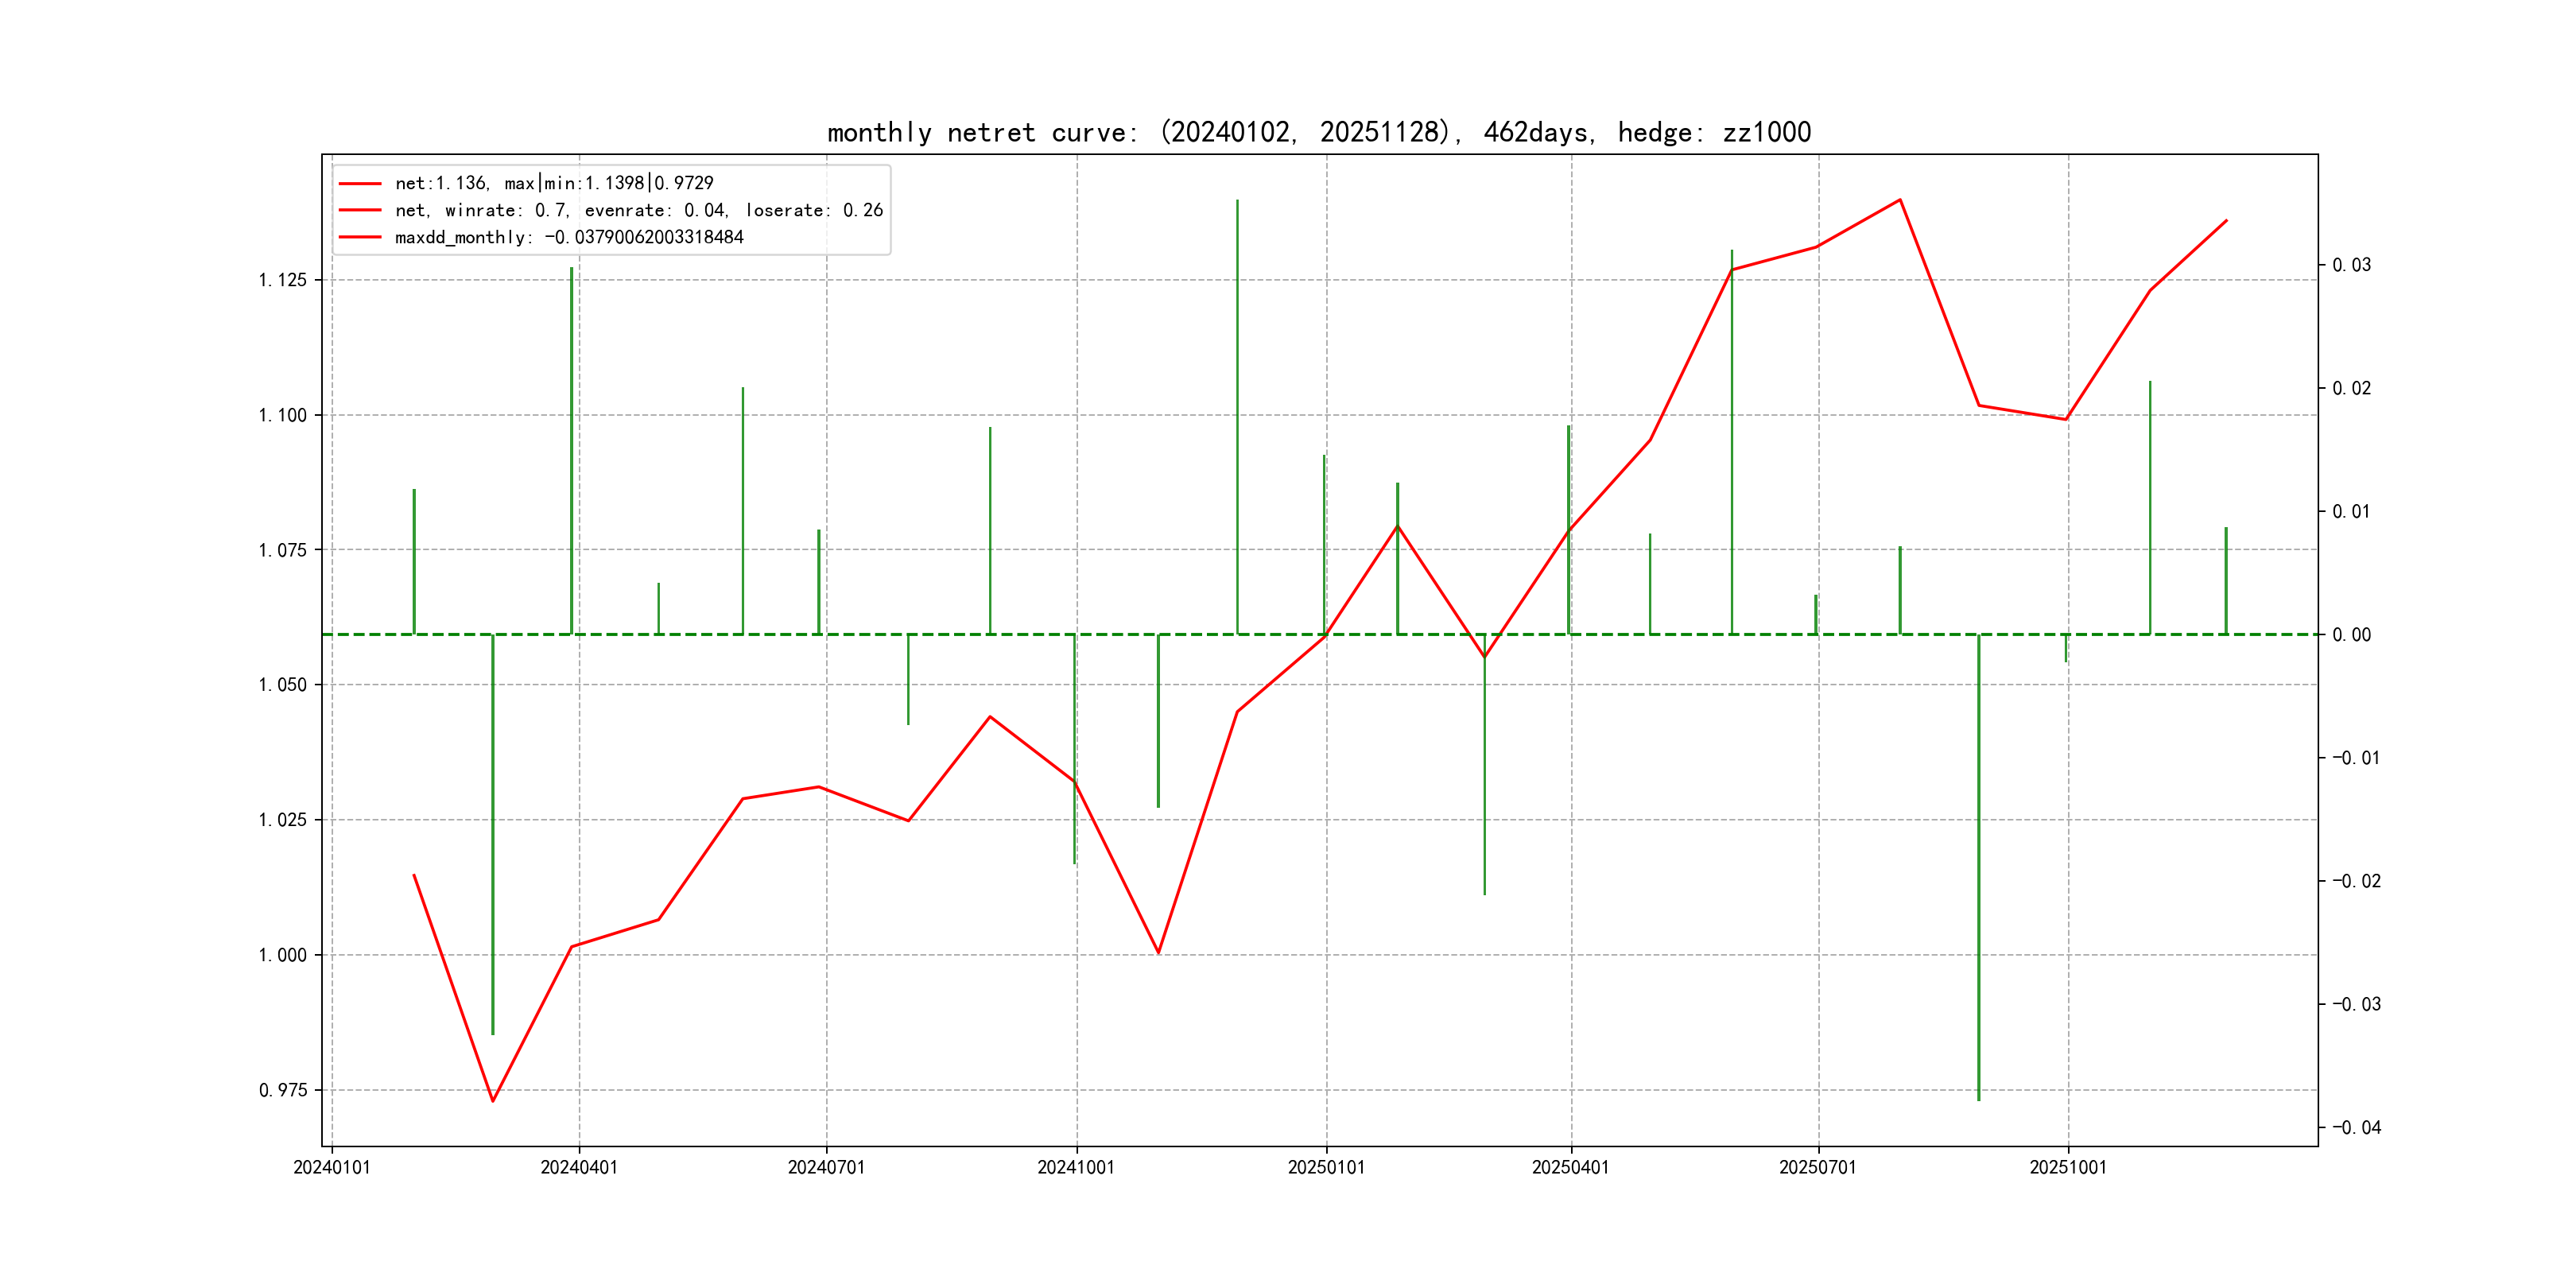The width and height of the screenshot is (2576, 1288).
Task: Click the 20240101 x-axis date label
Action: click(332, 1167)
